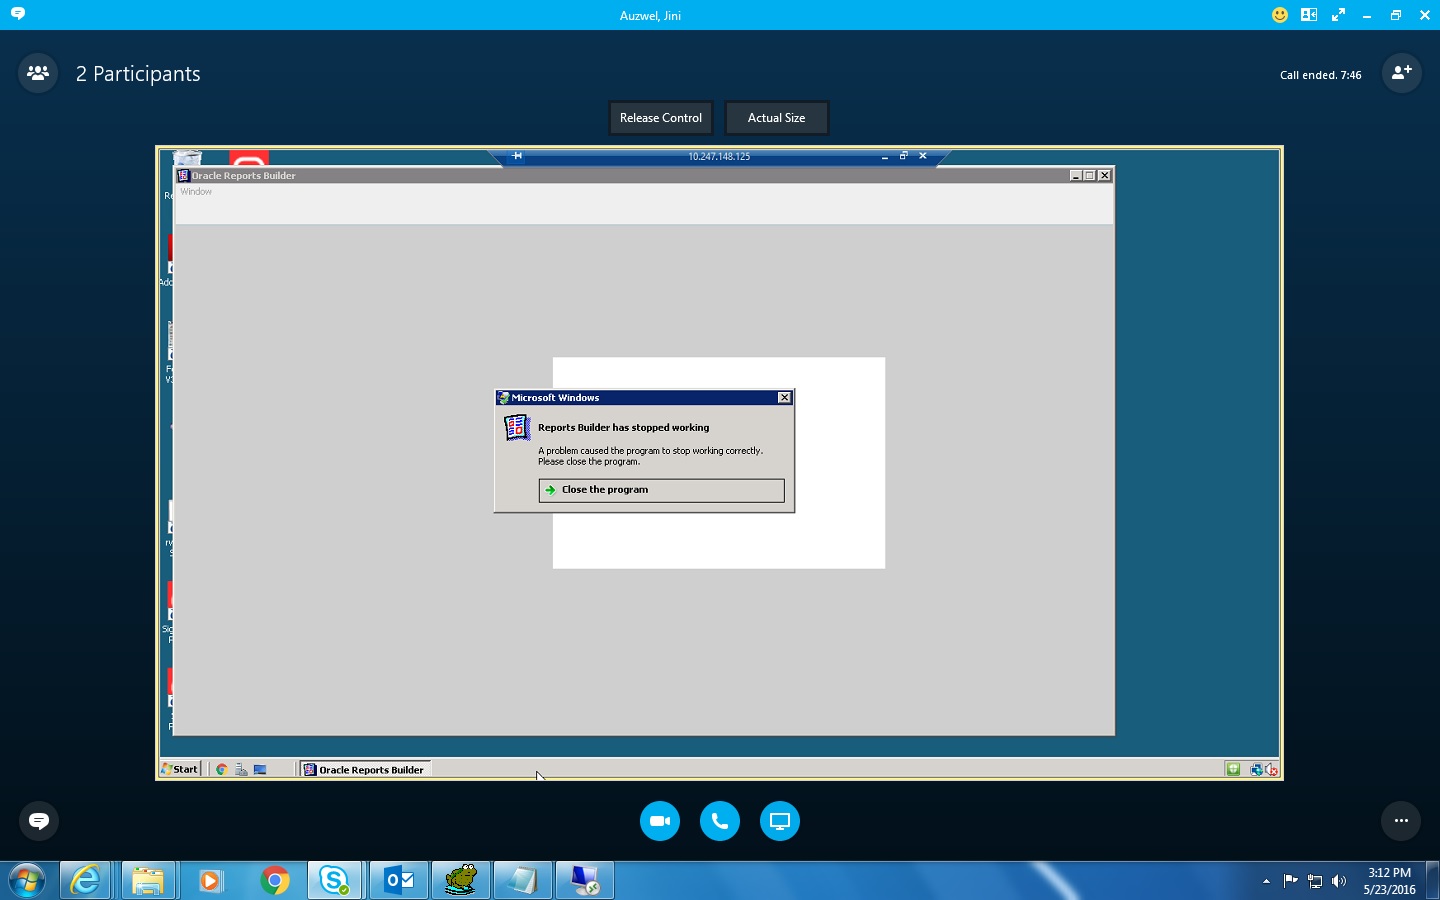Image resolution: width=1440 pixels, height=900 pixels.
Task: Open the chat bubble at bottom left
Action: tap(39, 821)
